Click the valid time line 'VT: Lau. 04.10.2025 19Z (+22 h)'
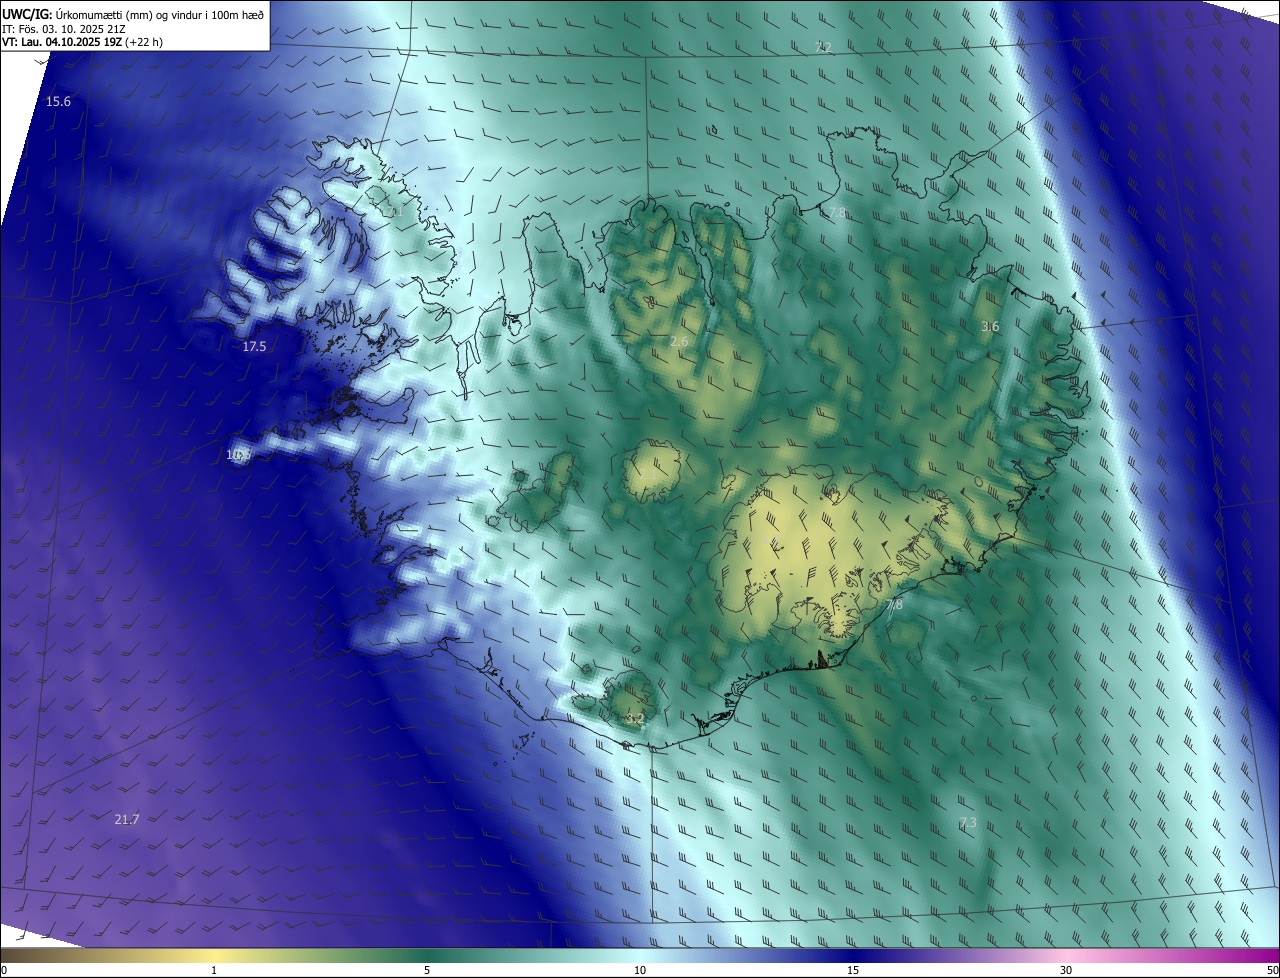 (84, 42)
